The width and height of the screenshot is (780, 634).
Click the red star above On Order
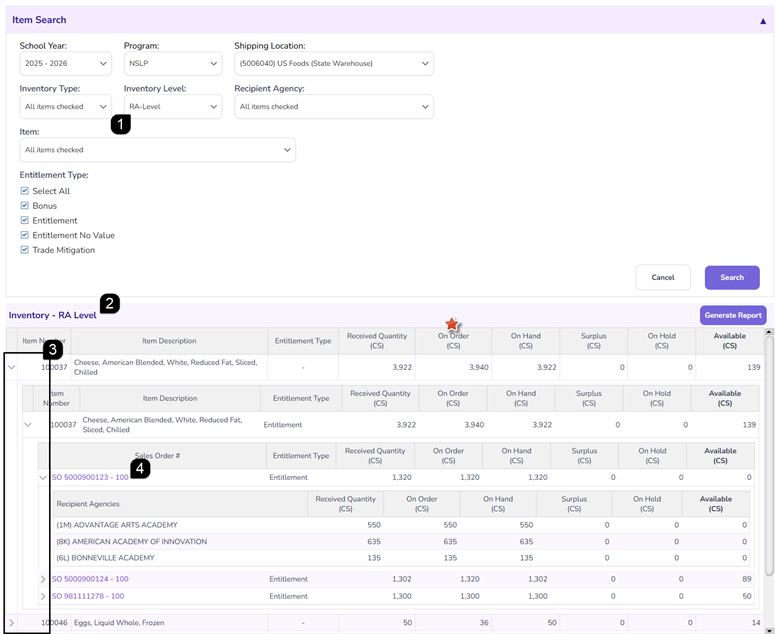pyautogui.click(x=452, y=324)
